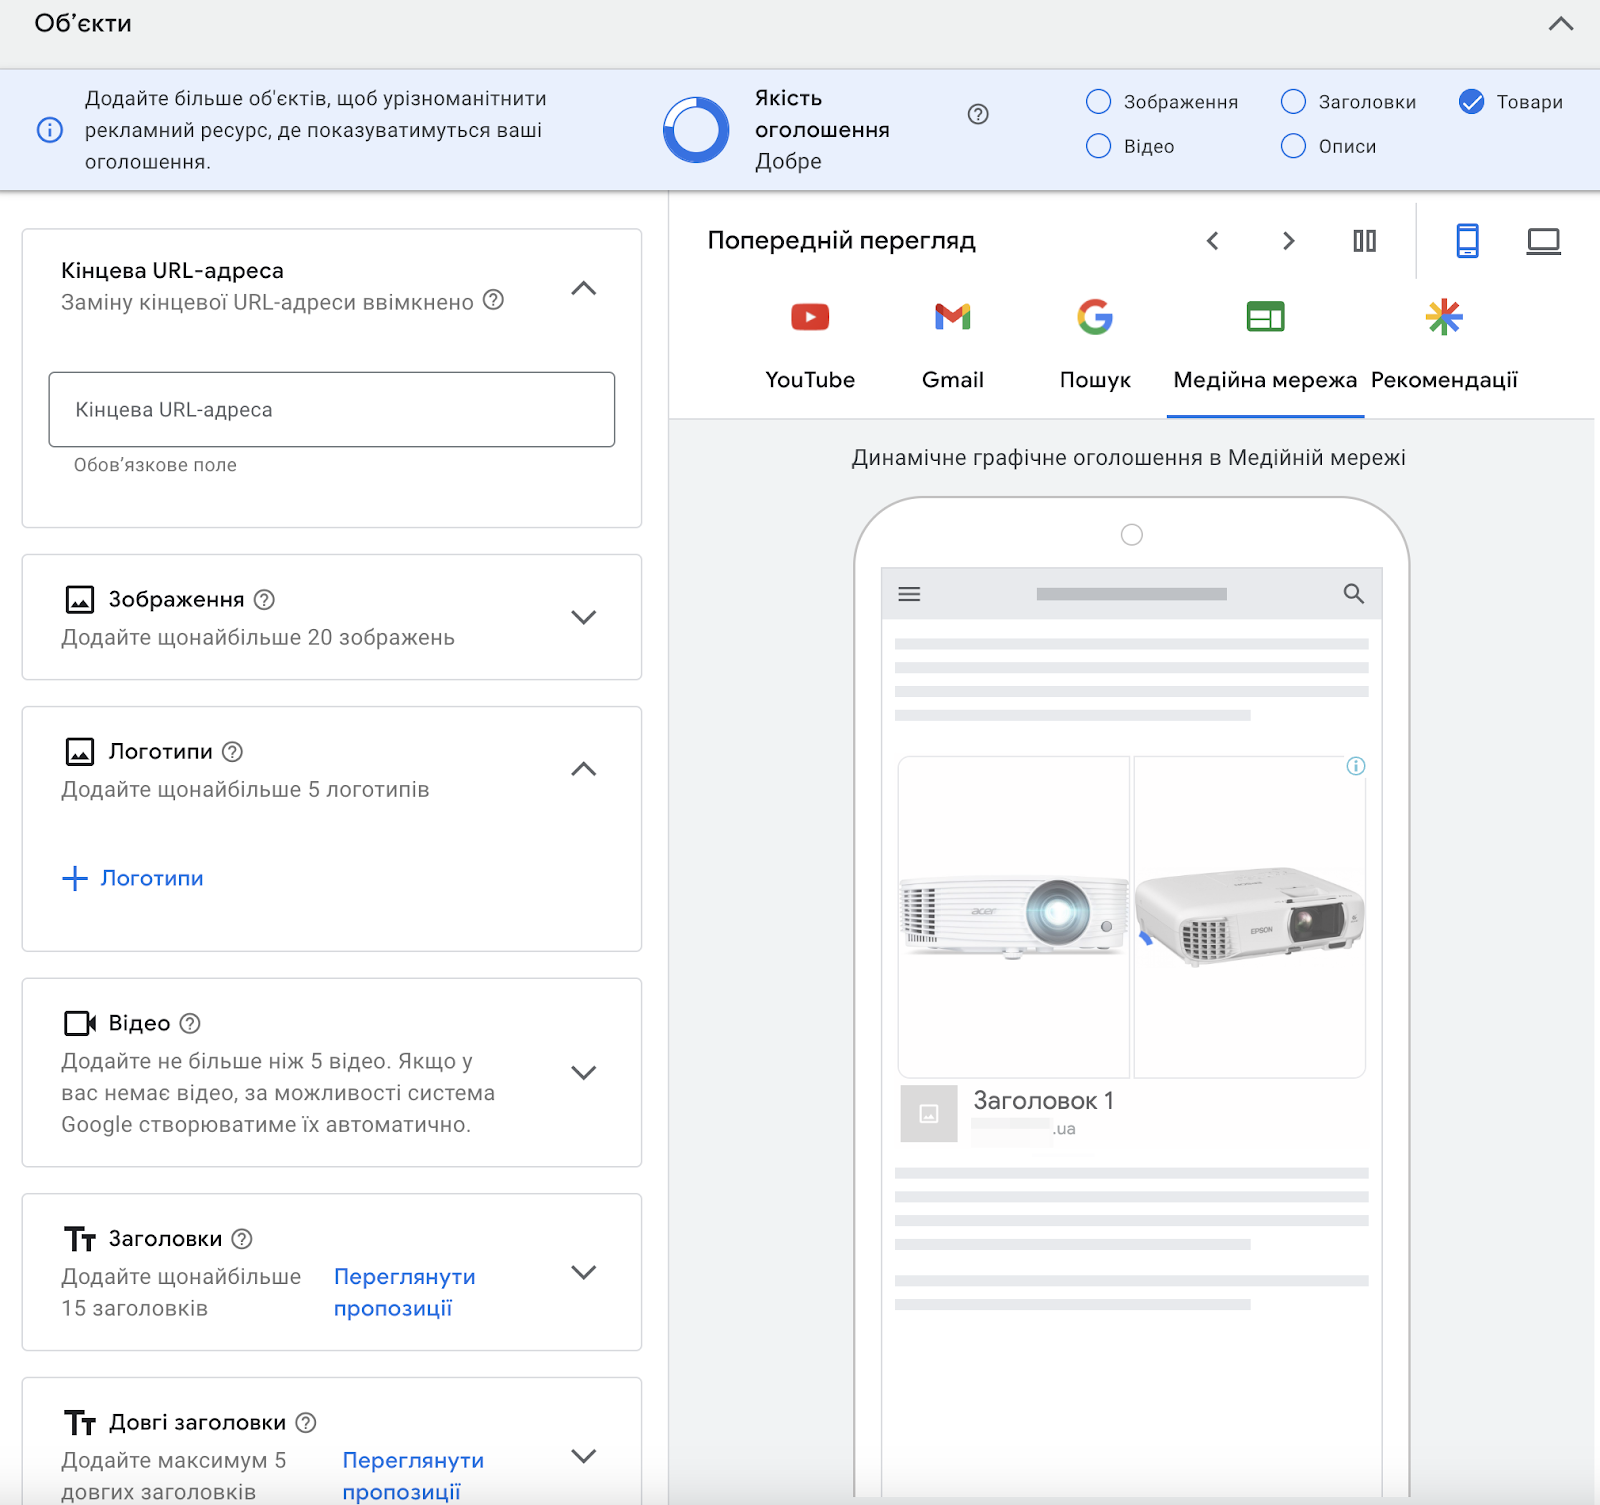The image size is (1600, 1505).
Task: Click help icon beside Зображення heading
Action: click(264, 600)
